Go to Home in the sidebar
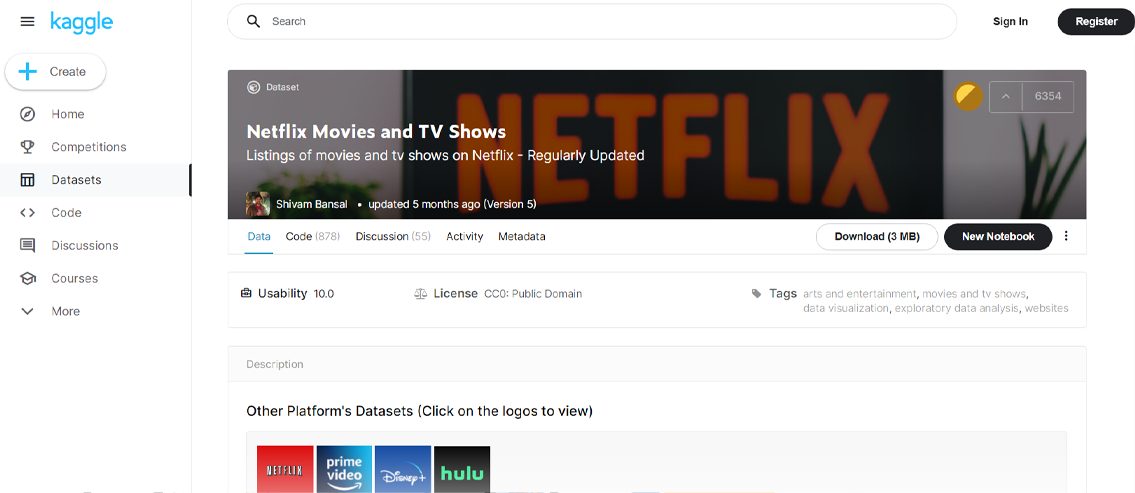 pos(67,114)
